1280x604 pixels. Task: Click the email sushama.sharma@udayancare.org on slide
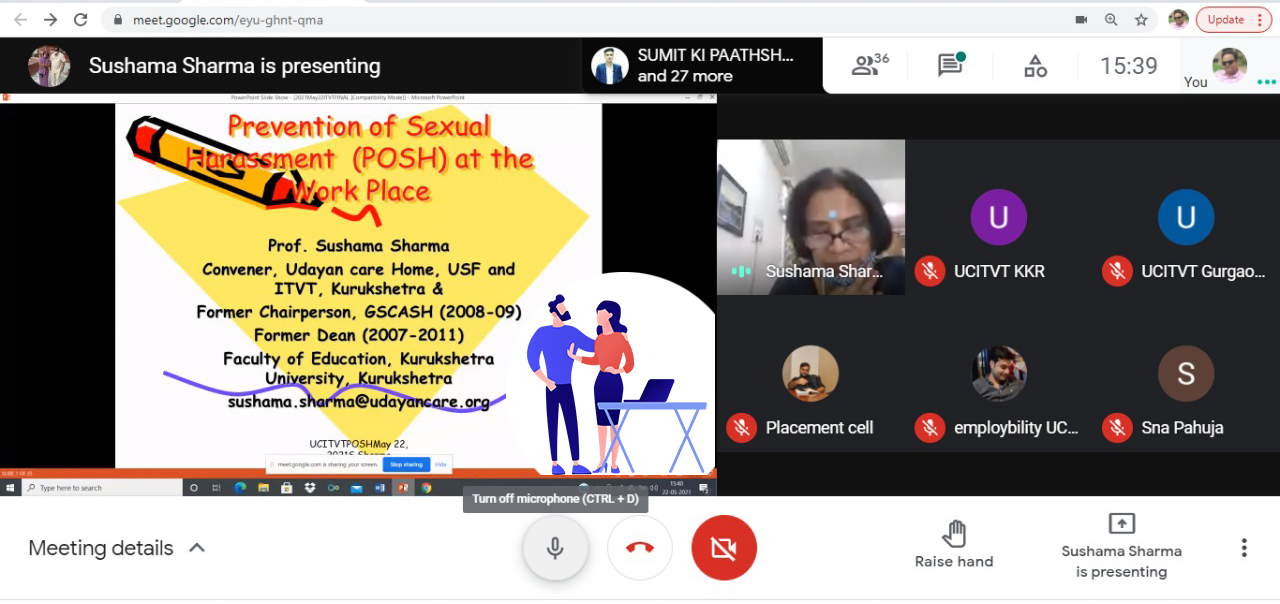click(359, 403)
